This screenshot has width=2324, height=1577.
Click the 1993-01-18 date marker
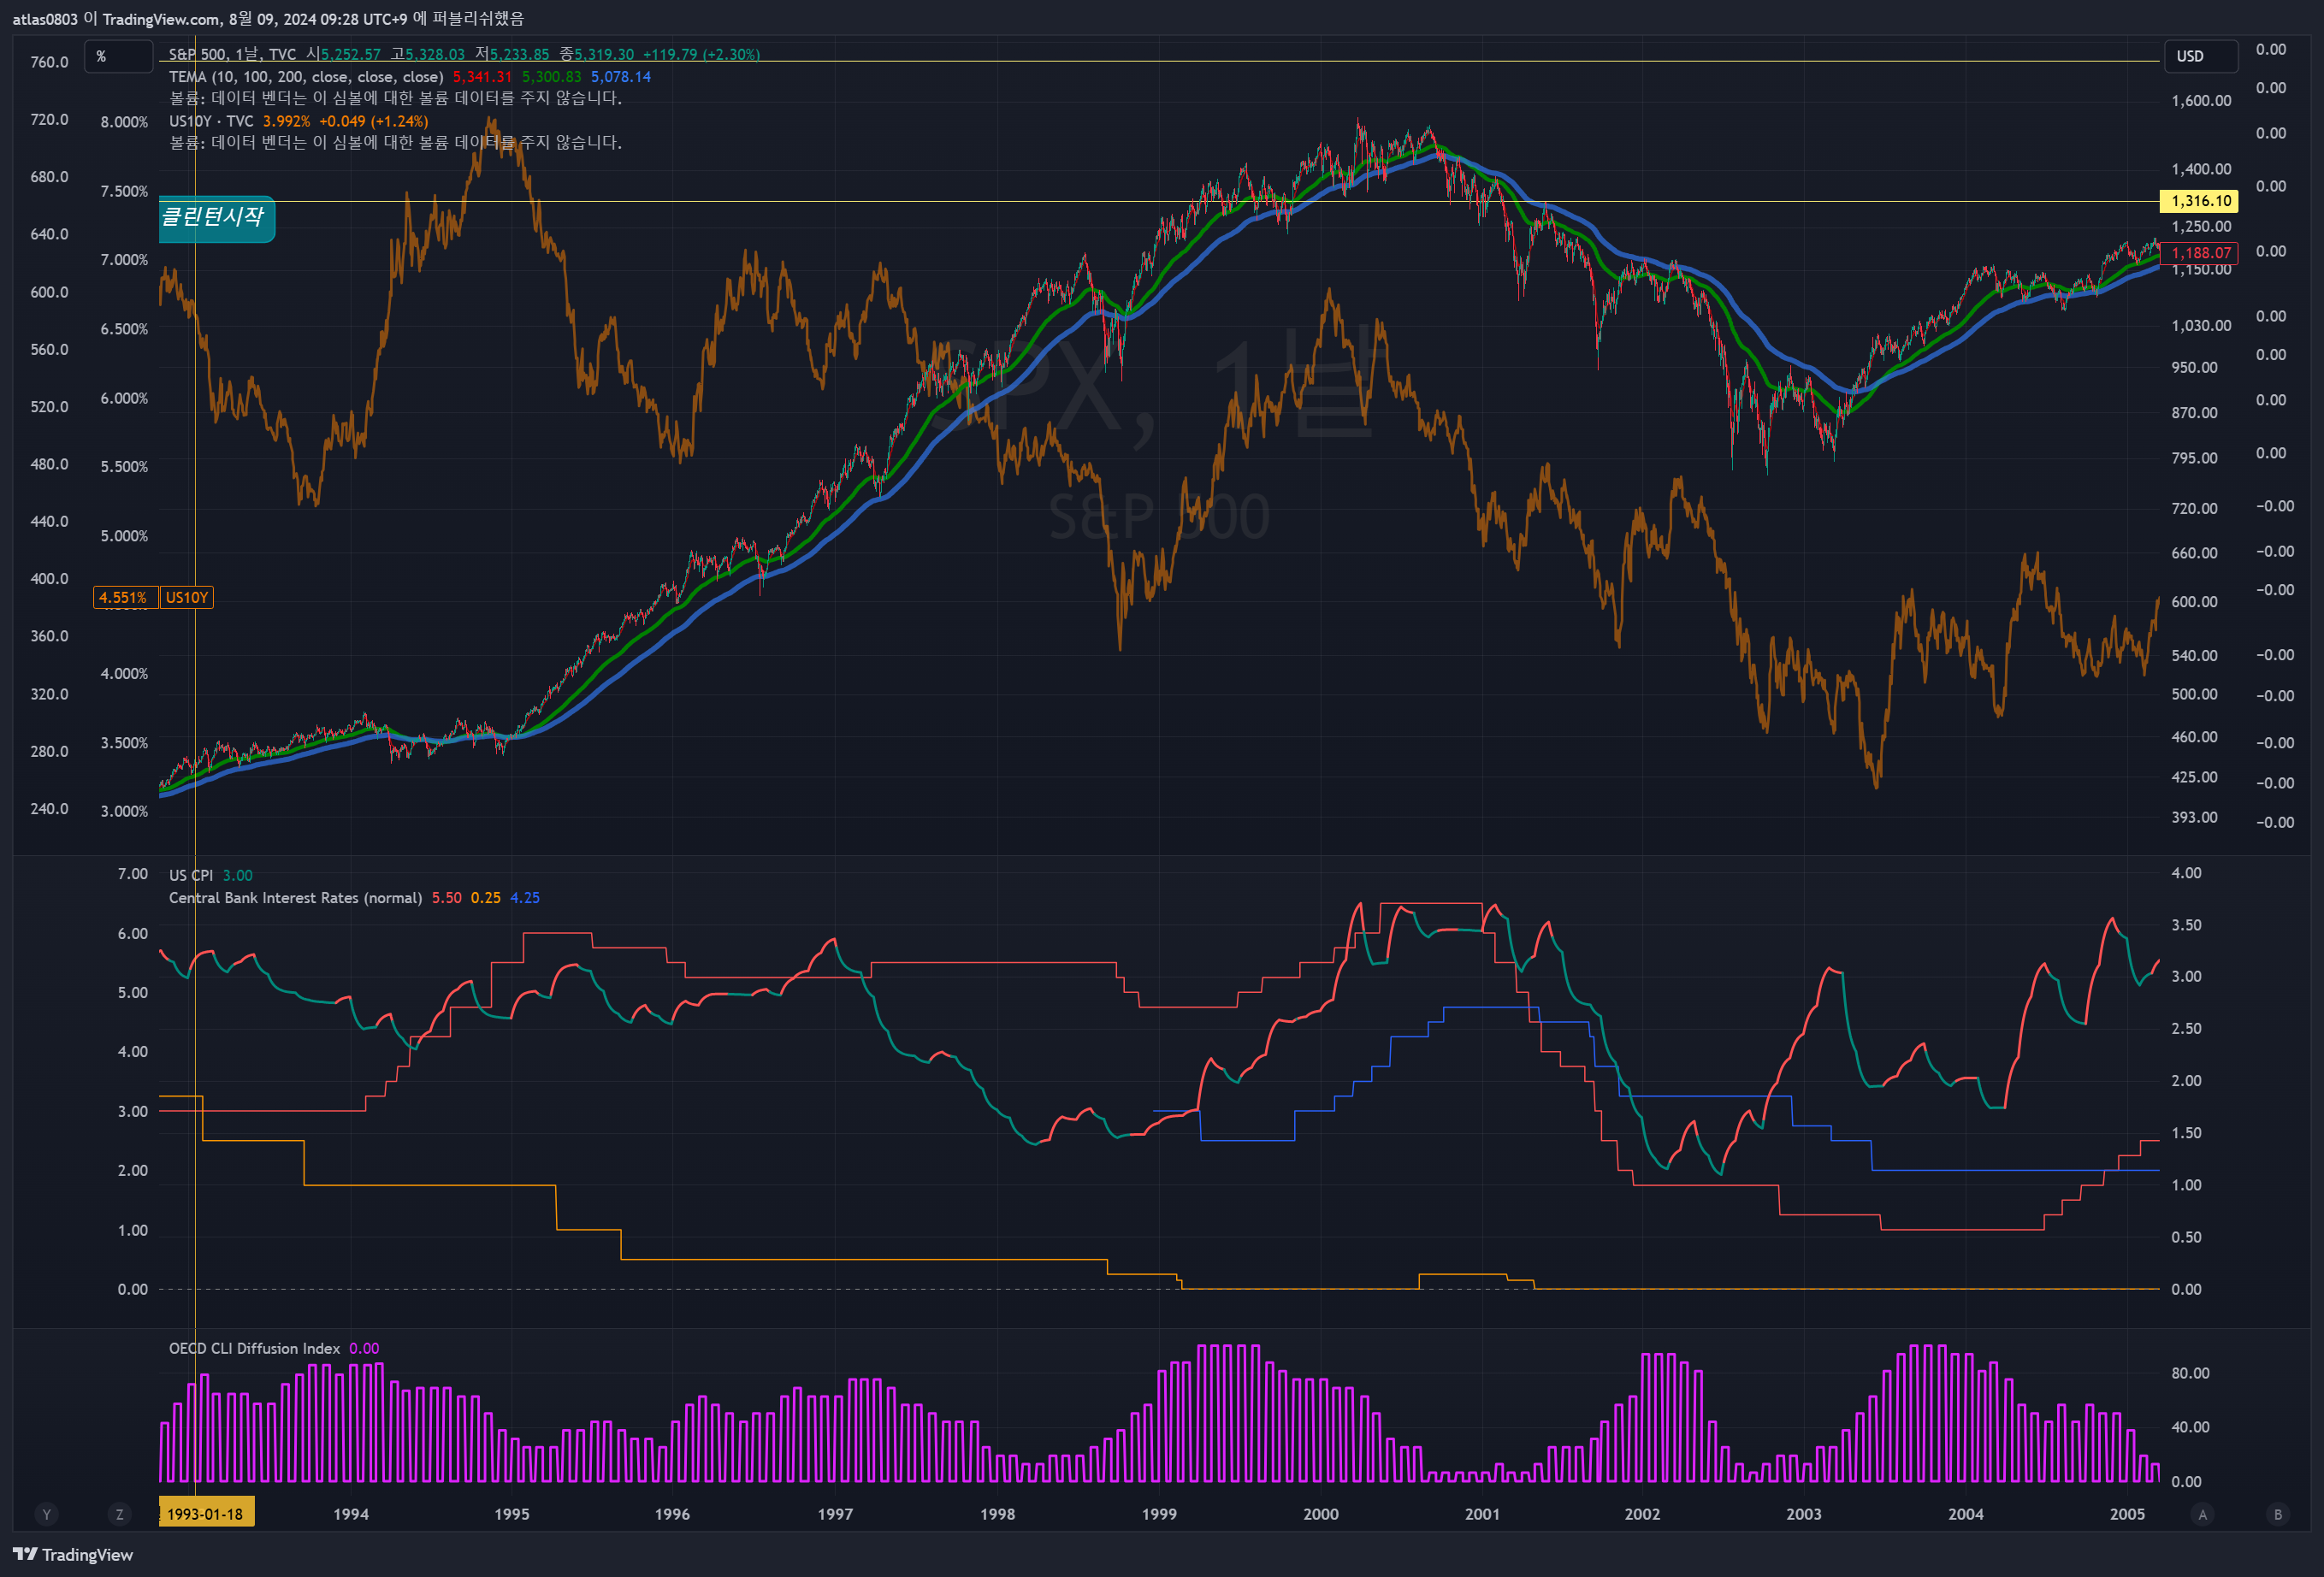click(x=206, y=1514)
